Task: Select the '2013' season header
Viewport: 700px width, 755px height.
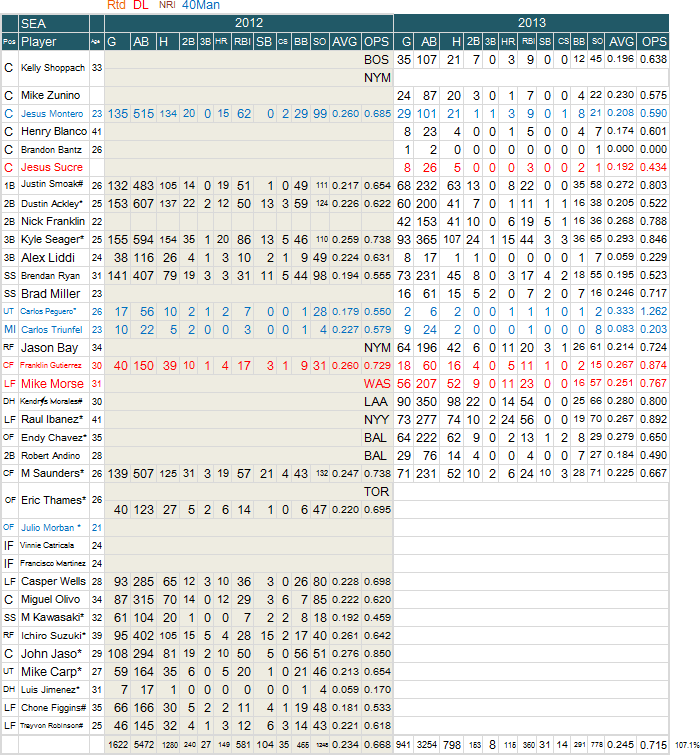Action: pos(531,23)
